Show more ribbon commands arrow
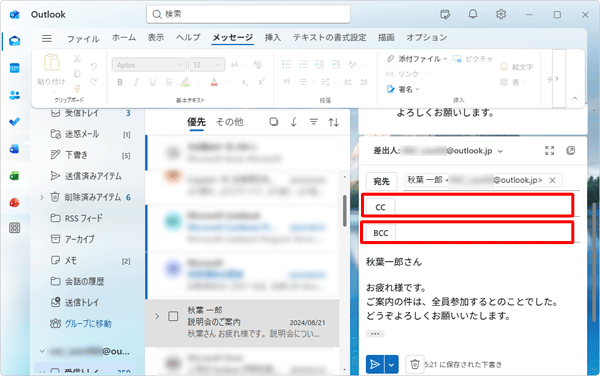 558,78
